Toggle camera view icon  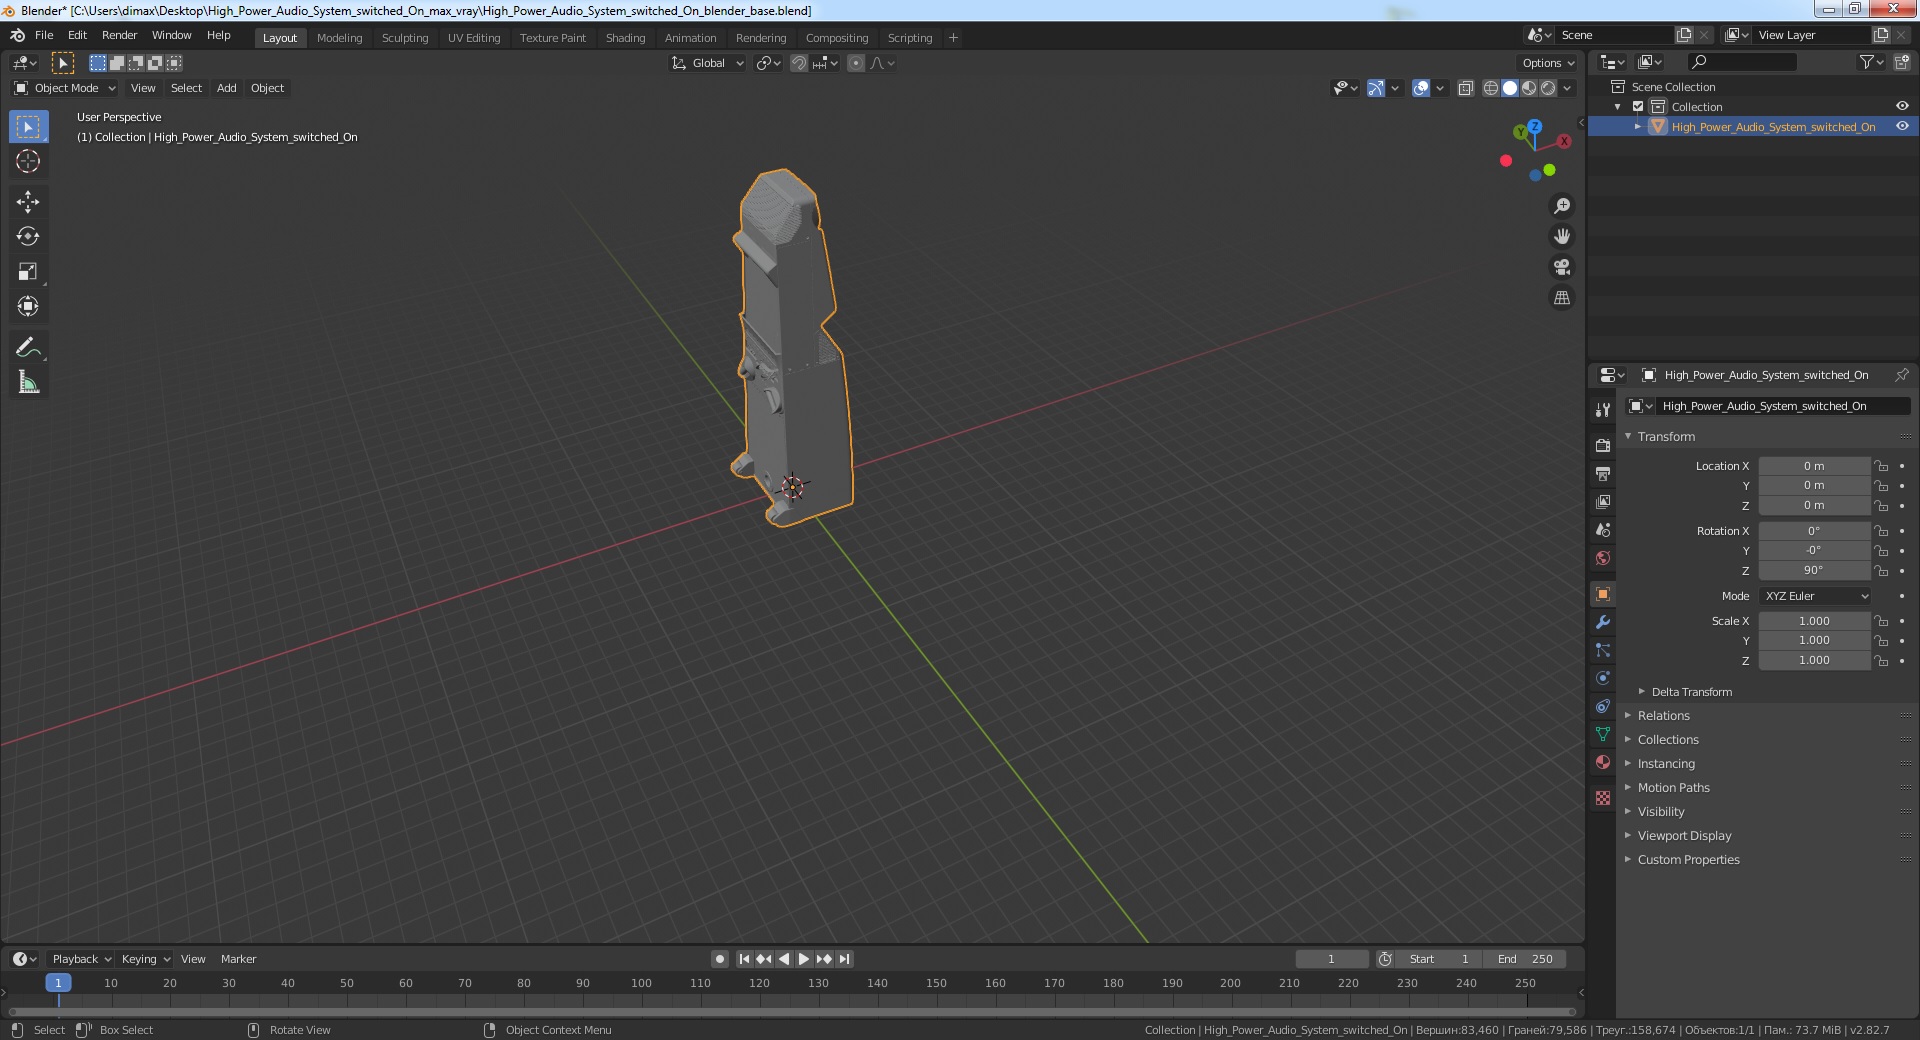1562,267
